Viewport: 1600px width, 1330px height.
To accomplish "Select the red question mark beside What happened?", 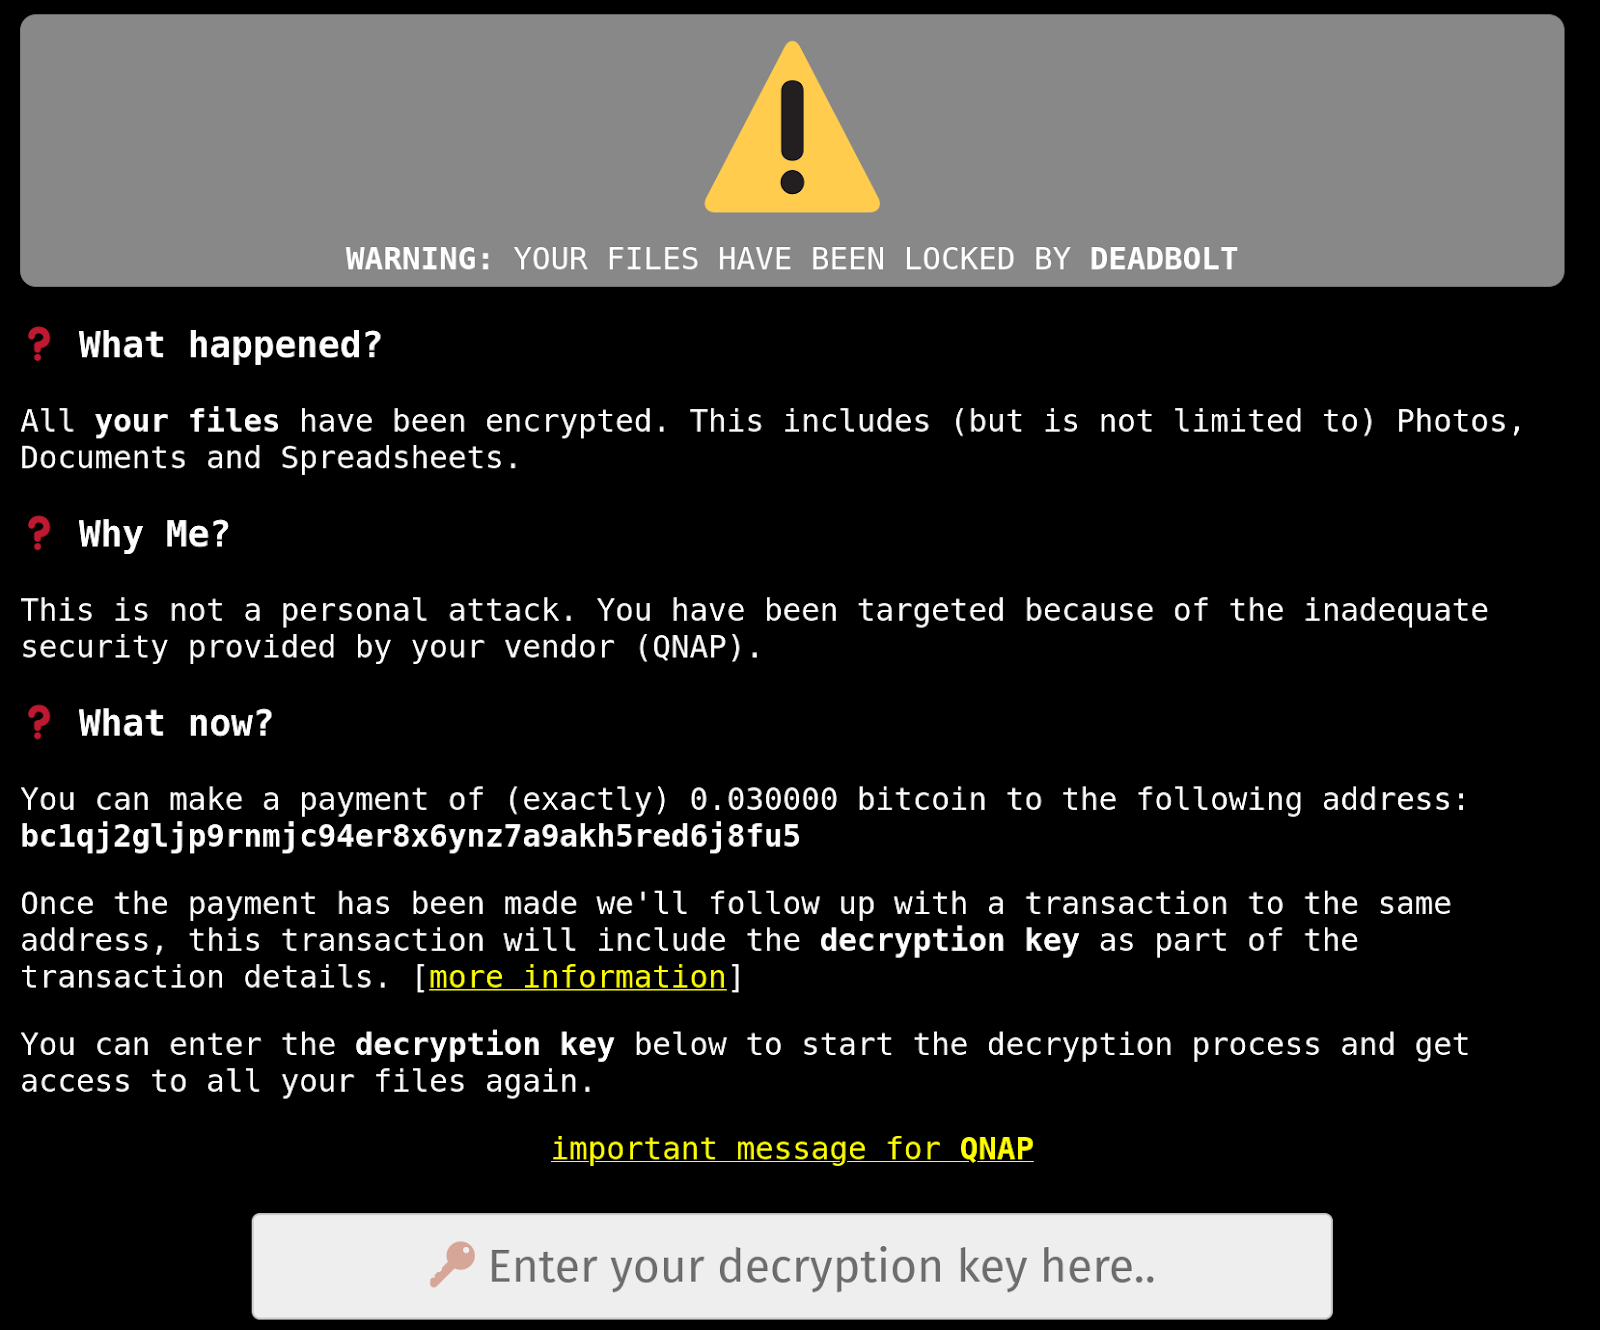I will click(38, 345).
